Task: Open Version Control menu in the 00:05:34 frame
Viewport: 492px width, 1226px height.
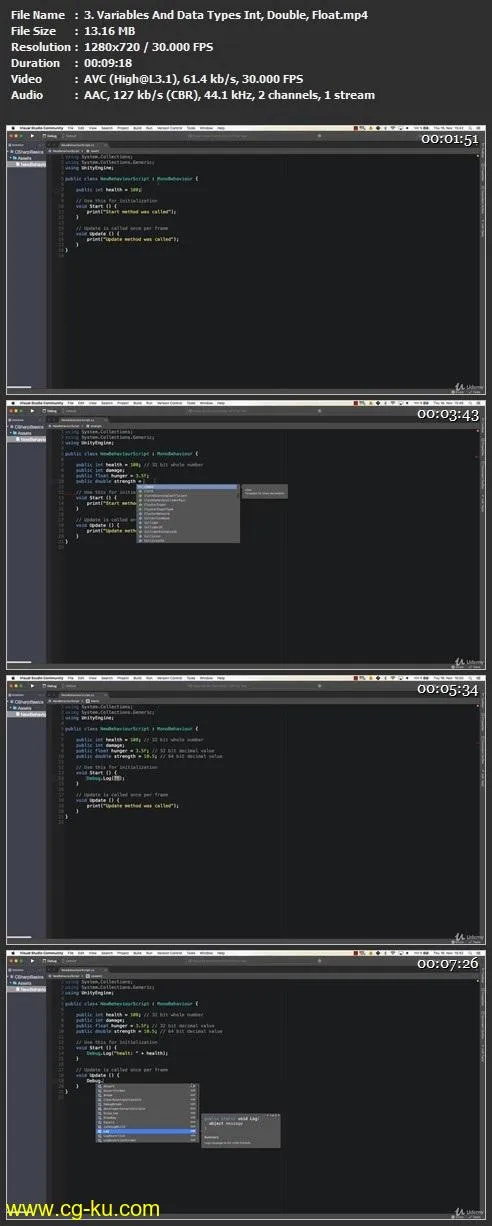Action: point(169,678)
